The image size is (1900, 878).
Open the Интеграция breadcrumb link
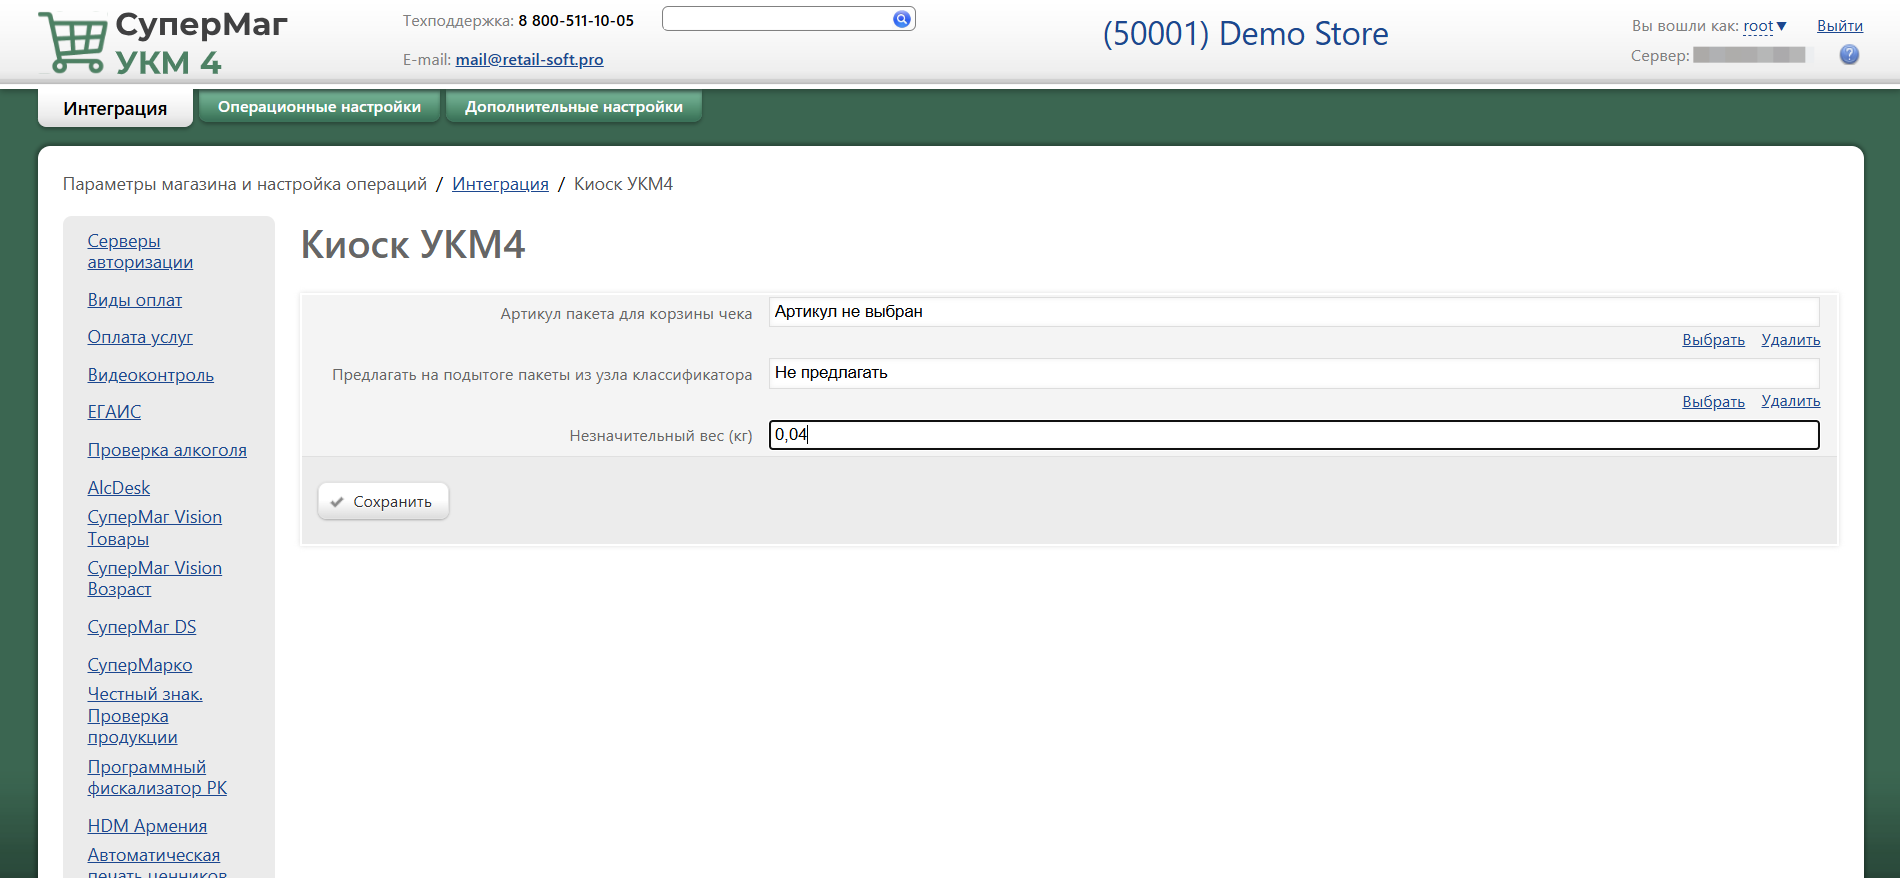coord(500,184)
